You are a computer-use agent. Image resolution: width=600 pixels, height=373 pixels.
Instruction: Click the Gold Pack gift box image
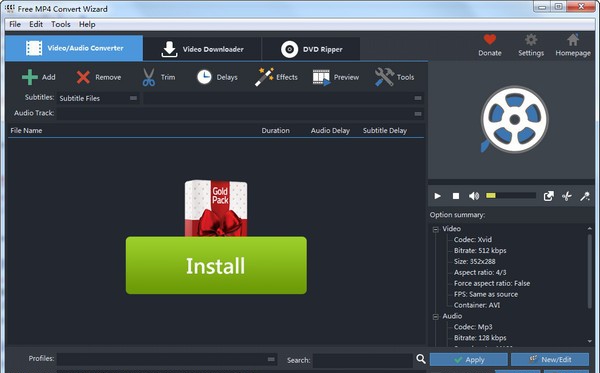point(216,208)
